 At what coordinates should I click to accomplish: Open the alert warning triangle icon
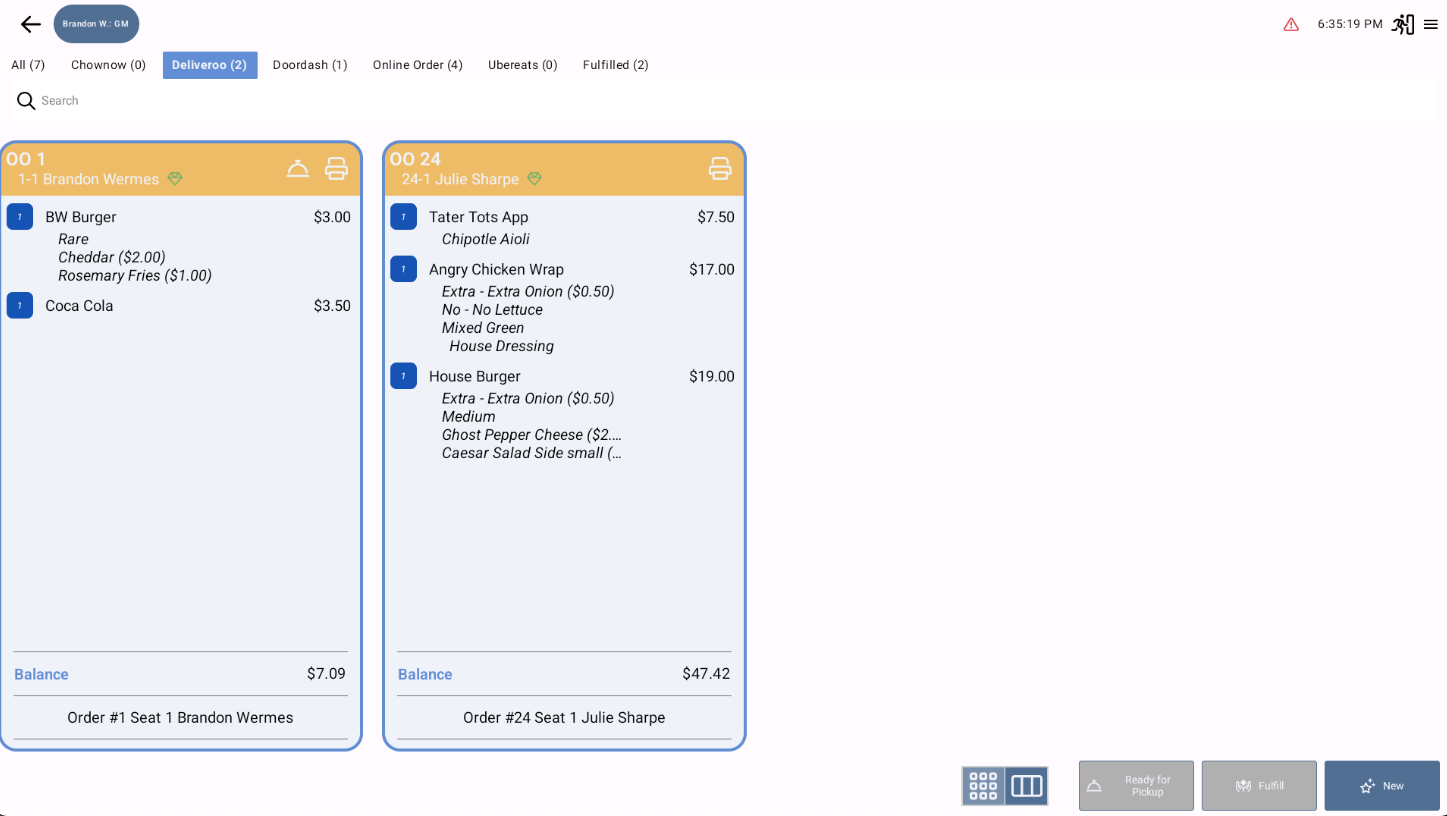pyautogui.click(x=1289, y=23)
